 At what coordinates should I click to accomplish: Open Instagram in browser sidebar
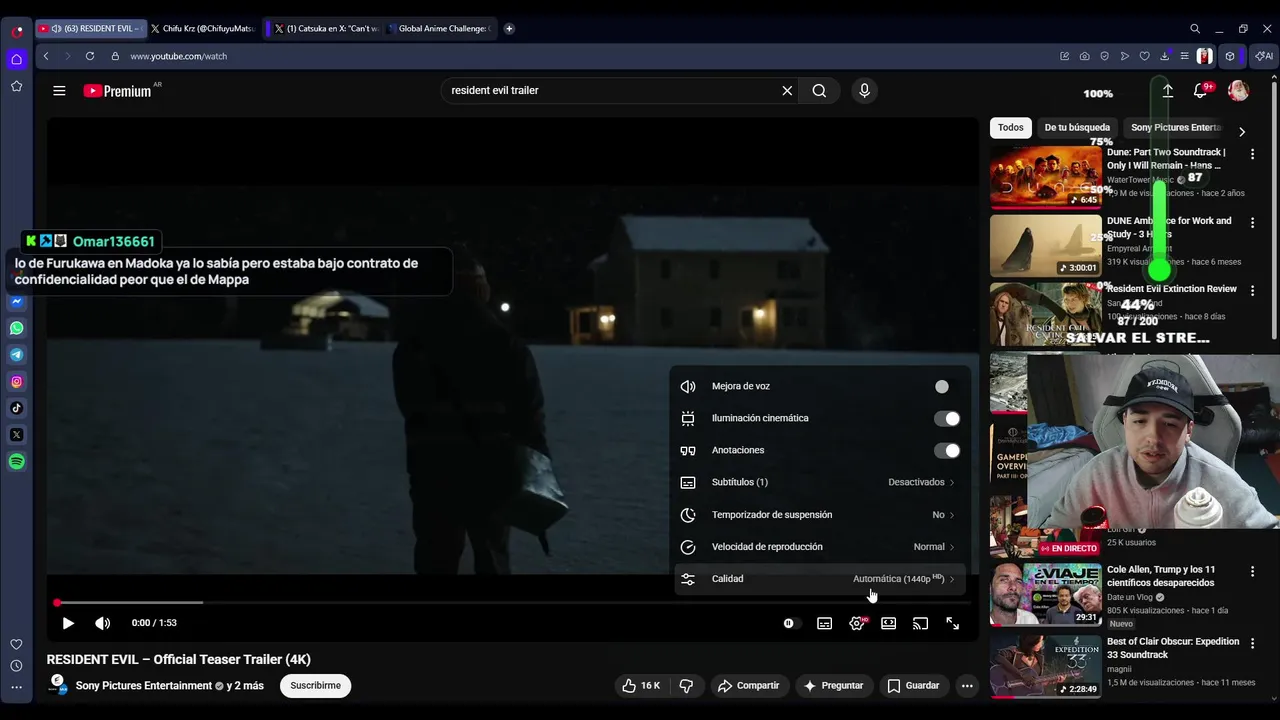[17, 381]
